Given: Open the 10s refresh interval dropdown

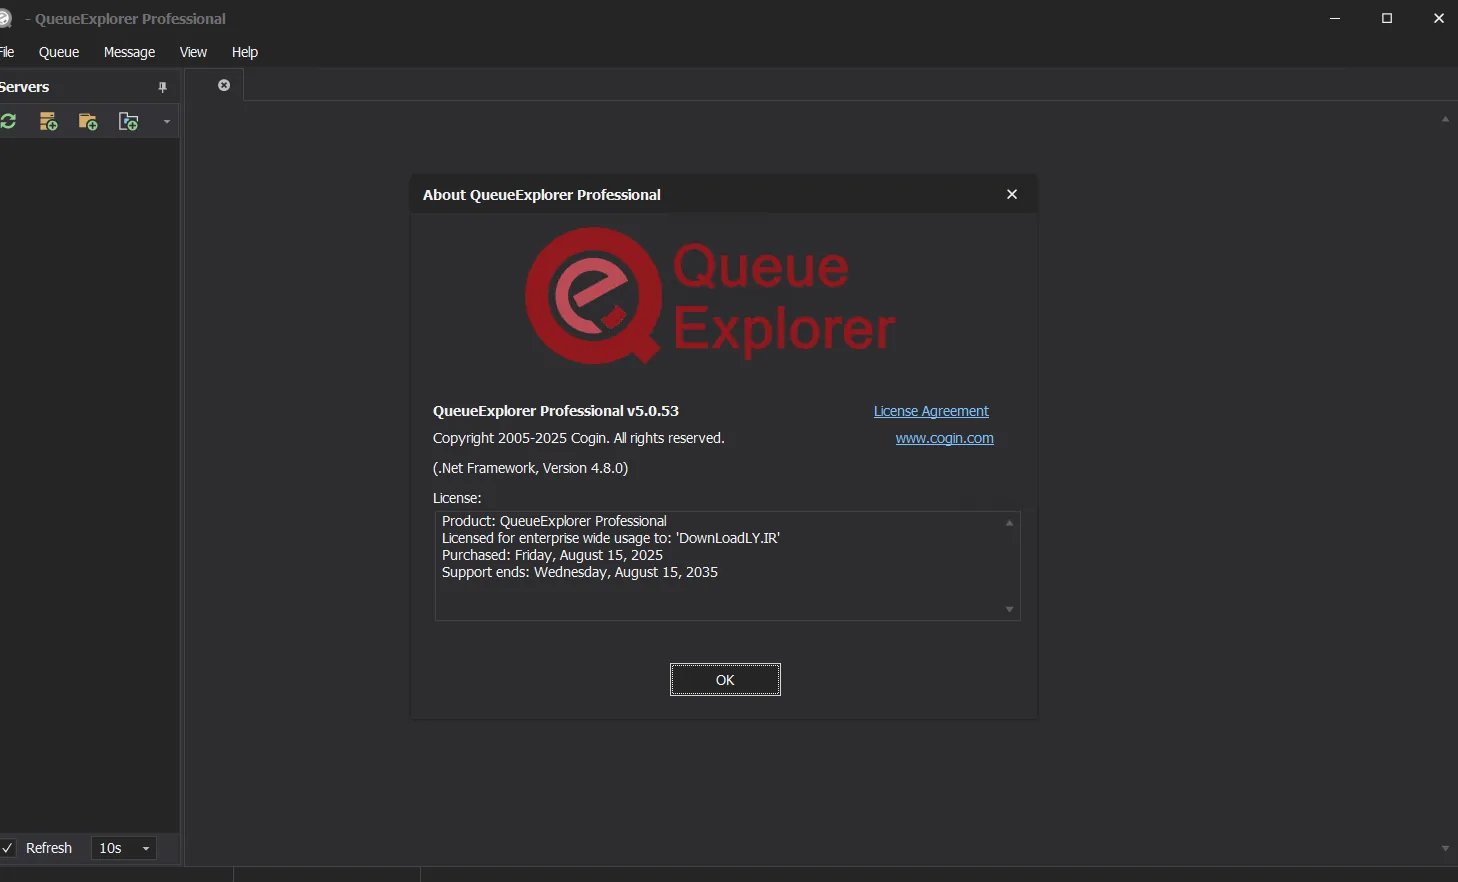Looking at the screenshot, I should 124,848.
